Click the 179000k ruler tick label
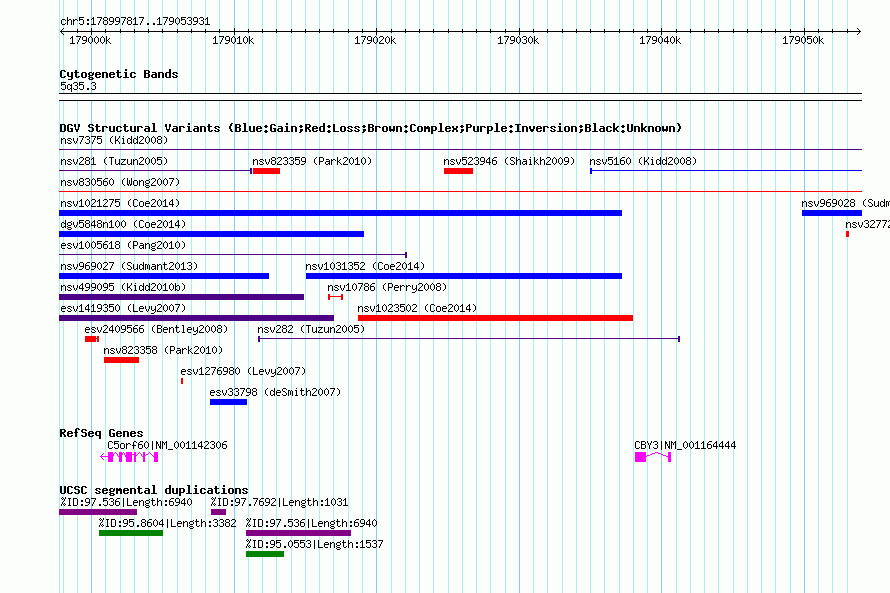 click(x=90, y=40)
